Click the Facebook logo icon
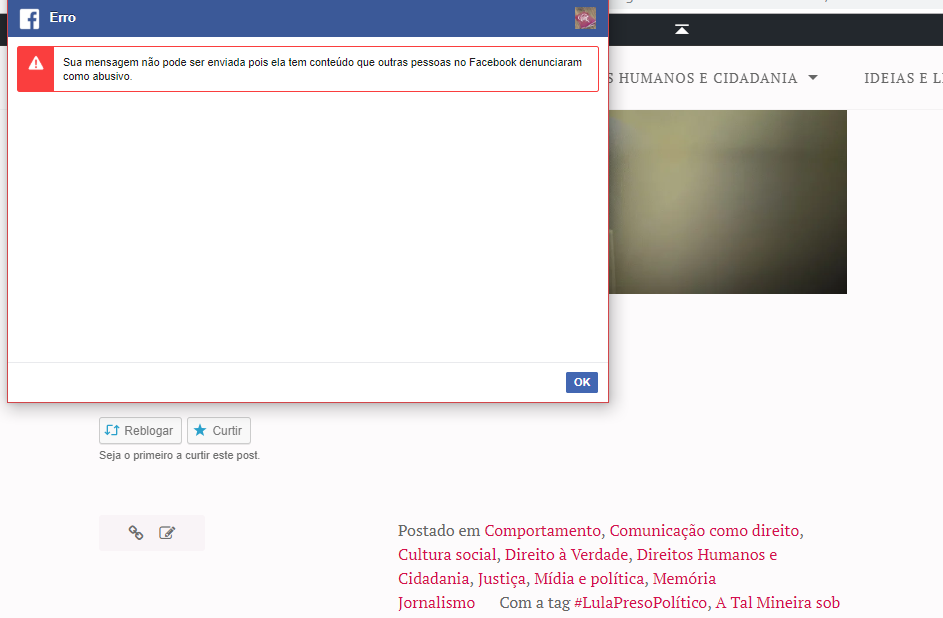Image resolution: width=943 pixels, height=618 pixels. coord(29,18)
